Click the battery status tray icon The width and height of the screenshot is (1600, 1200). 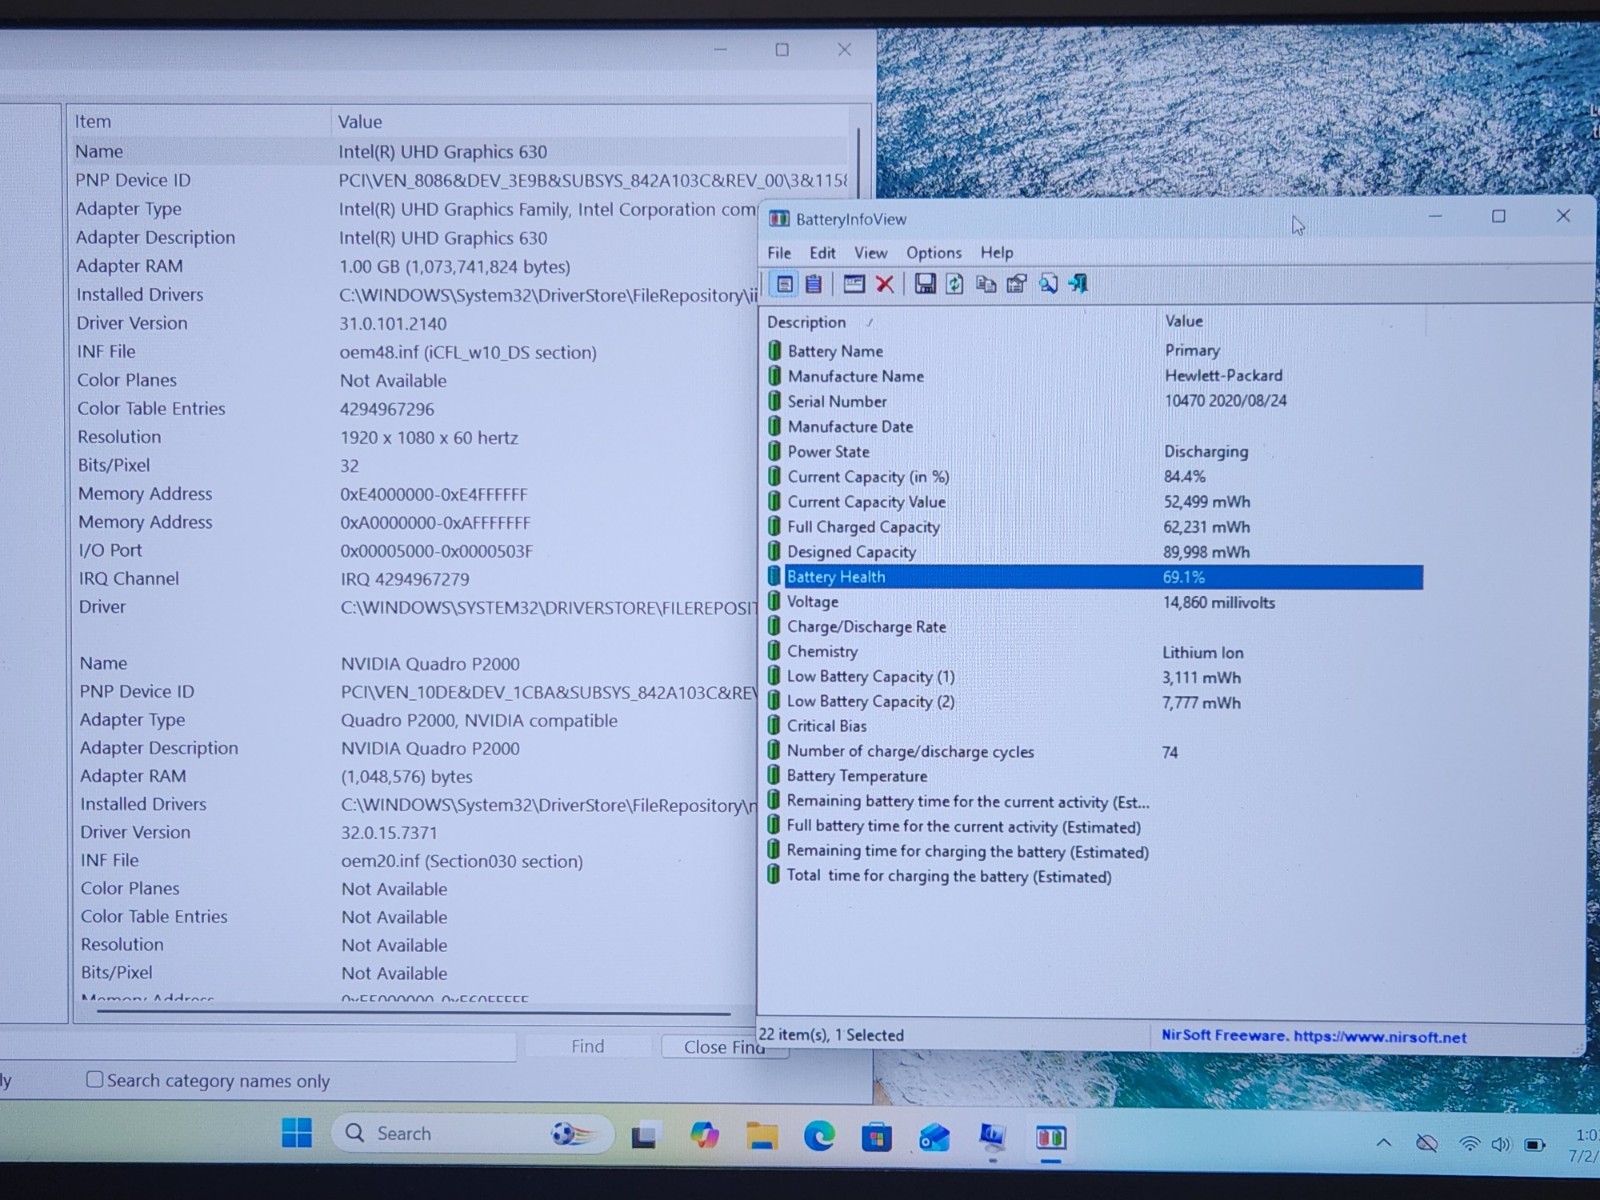(1535, 1145)
